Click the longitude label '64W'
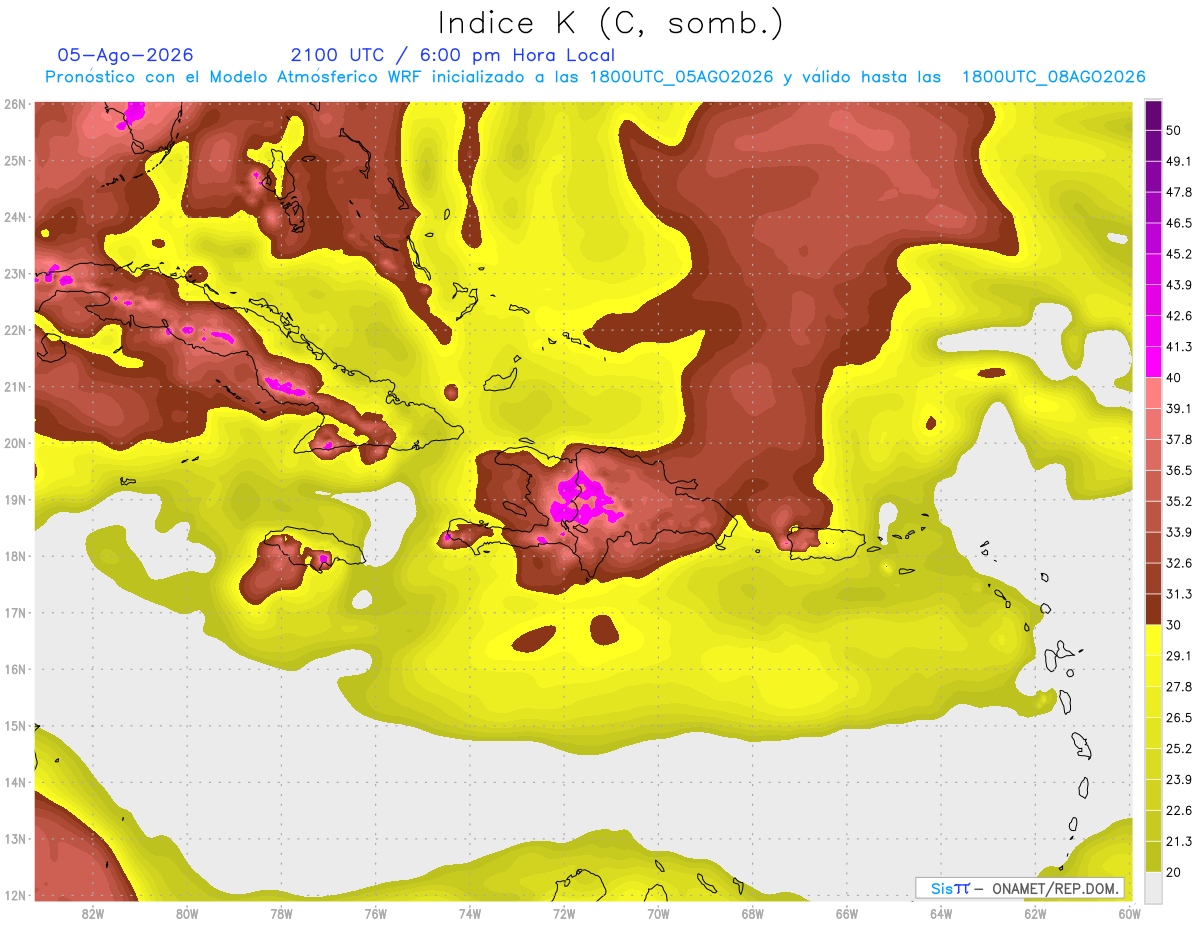Viewport: 1200px width, 927px height. pyautogui.click(x=940, y=914)
